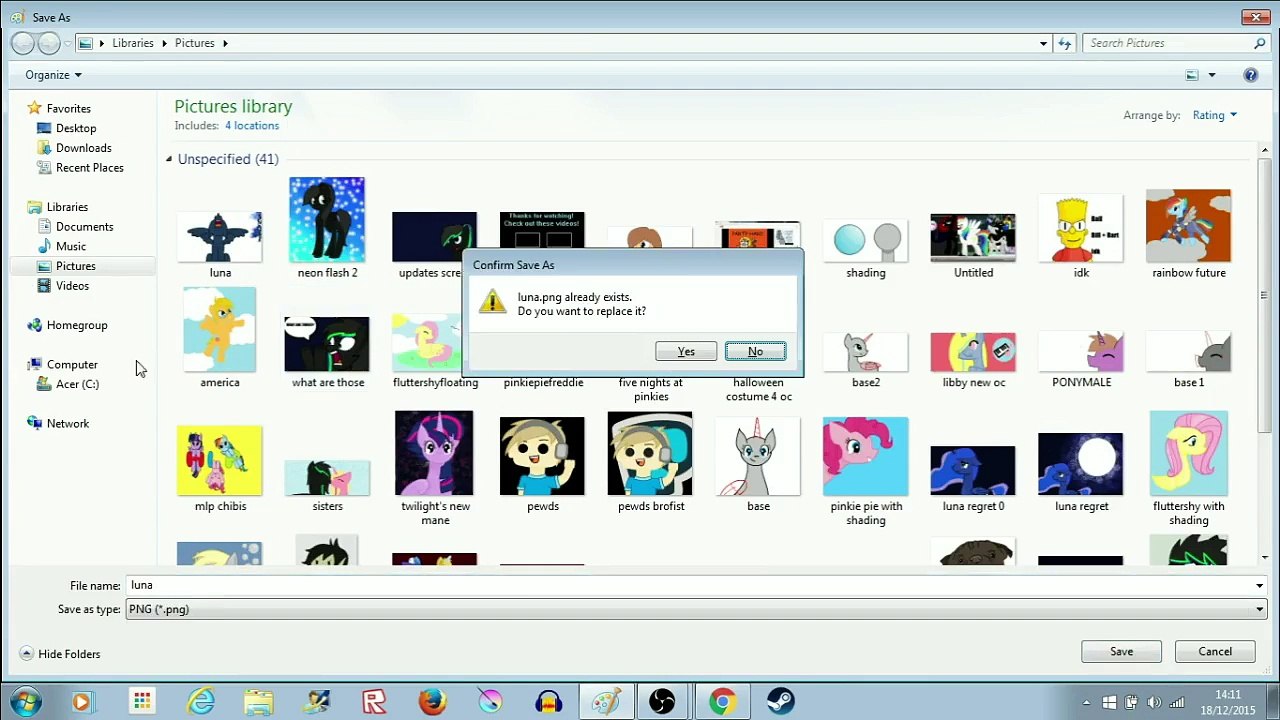Open Firefox from the taskbar
1280x720 pixels.
coord(432,702)
